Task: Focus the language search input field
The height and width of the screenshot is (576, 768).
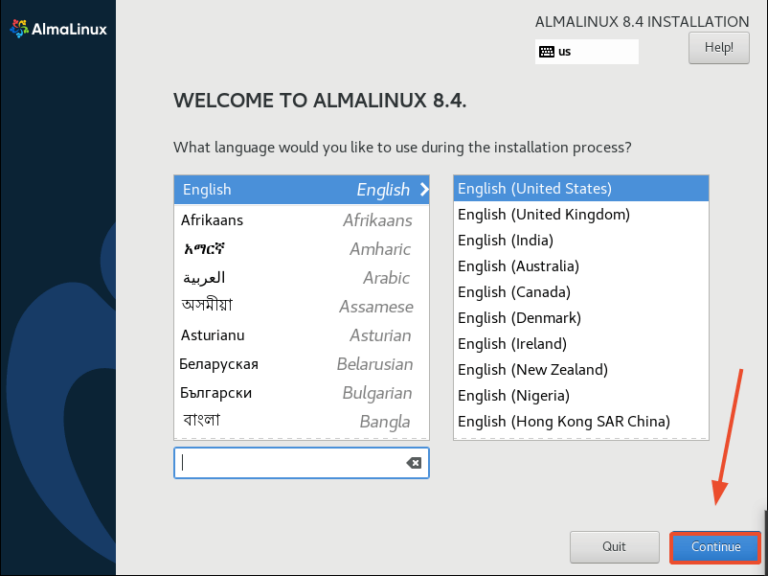Action: [x=301, y=463]
